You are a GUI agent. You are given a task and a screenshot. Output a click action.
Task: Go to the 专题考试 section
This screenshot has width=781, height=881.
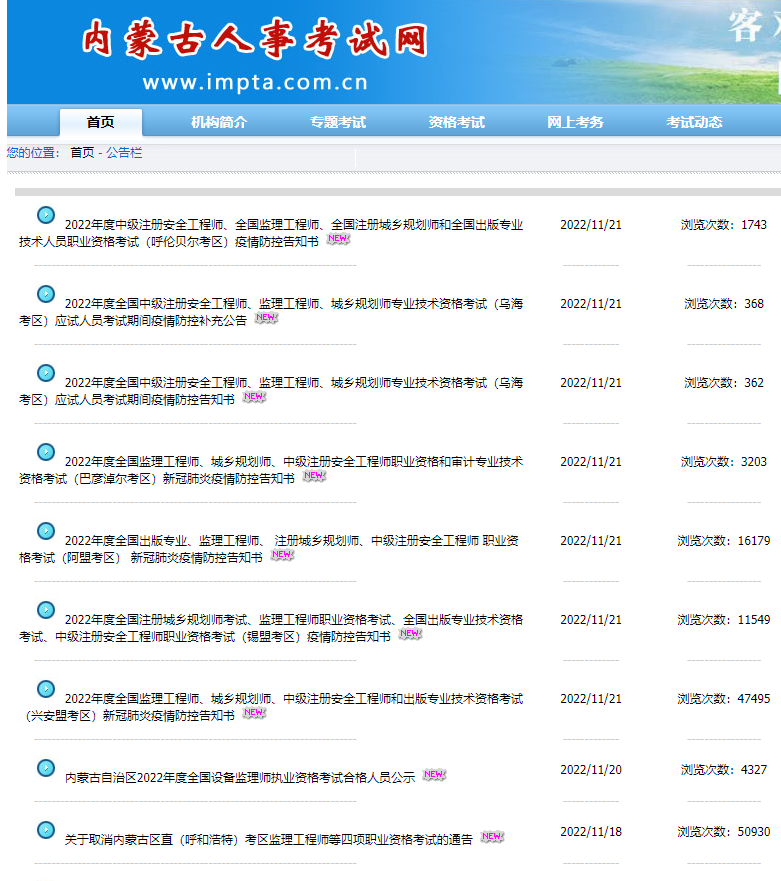coord(338,122)
